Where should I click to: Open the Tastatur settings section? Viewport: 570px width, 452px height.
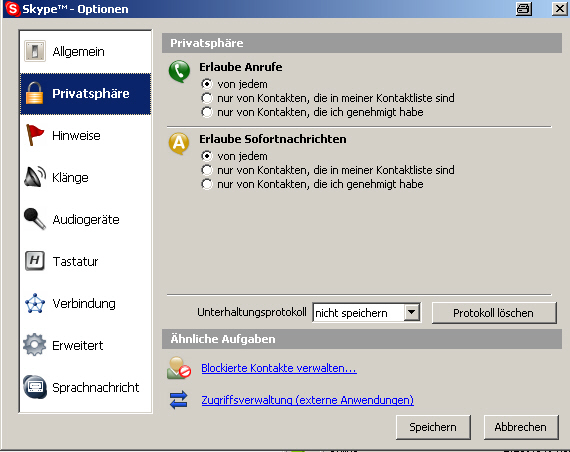(x=85, y=261)
